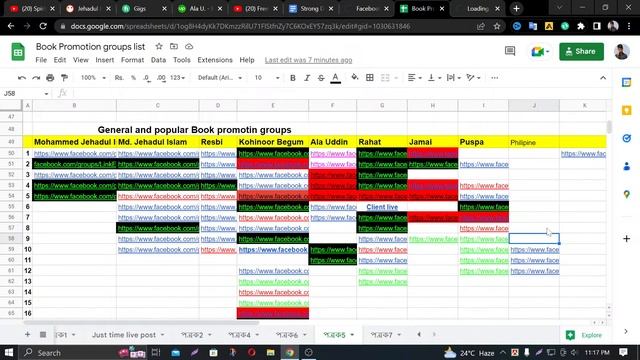This screenshot has width=640, height=360.
Task: Click the Explore button
Action: point(584,335)
